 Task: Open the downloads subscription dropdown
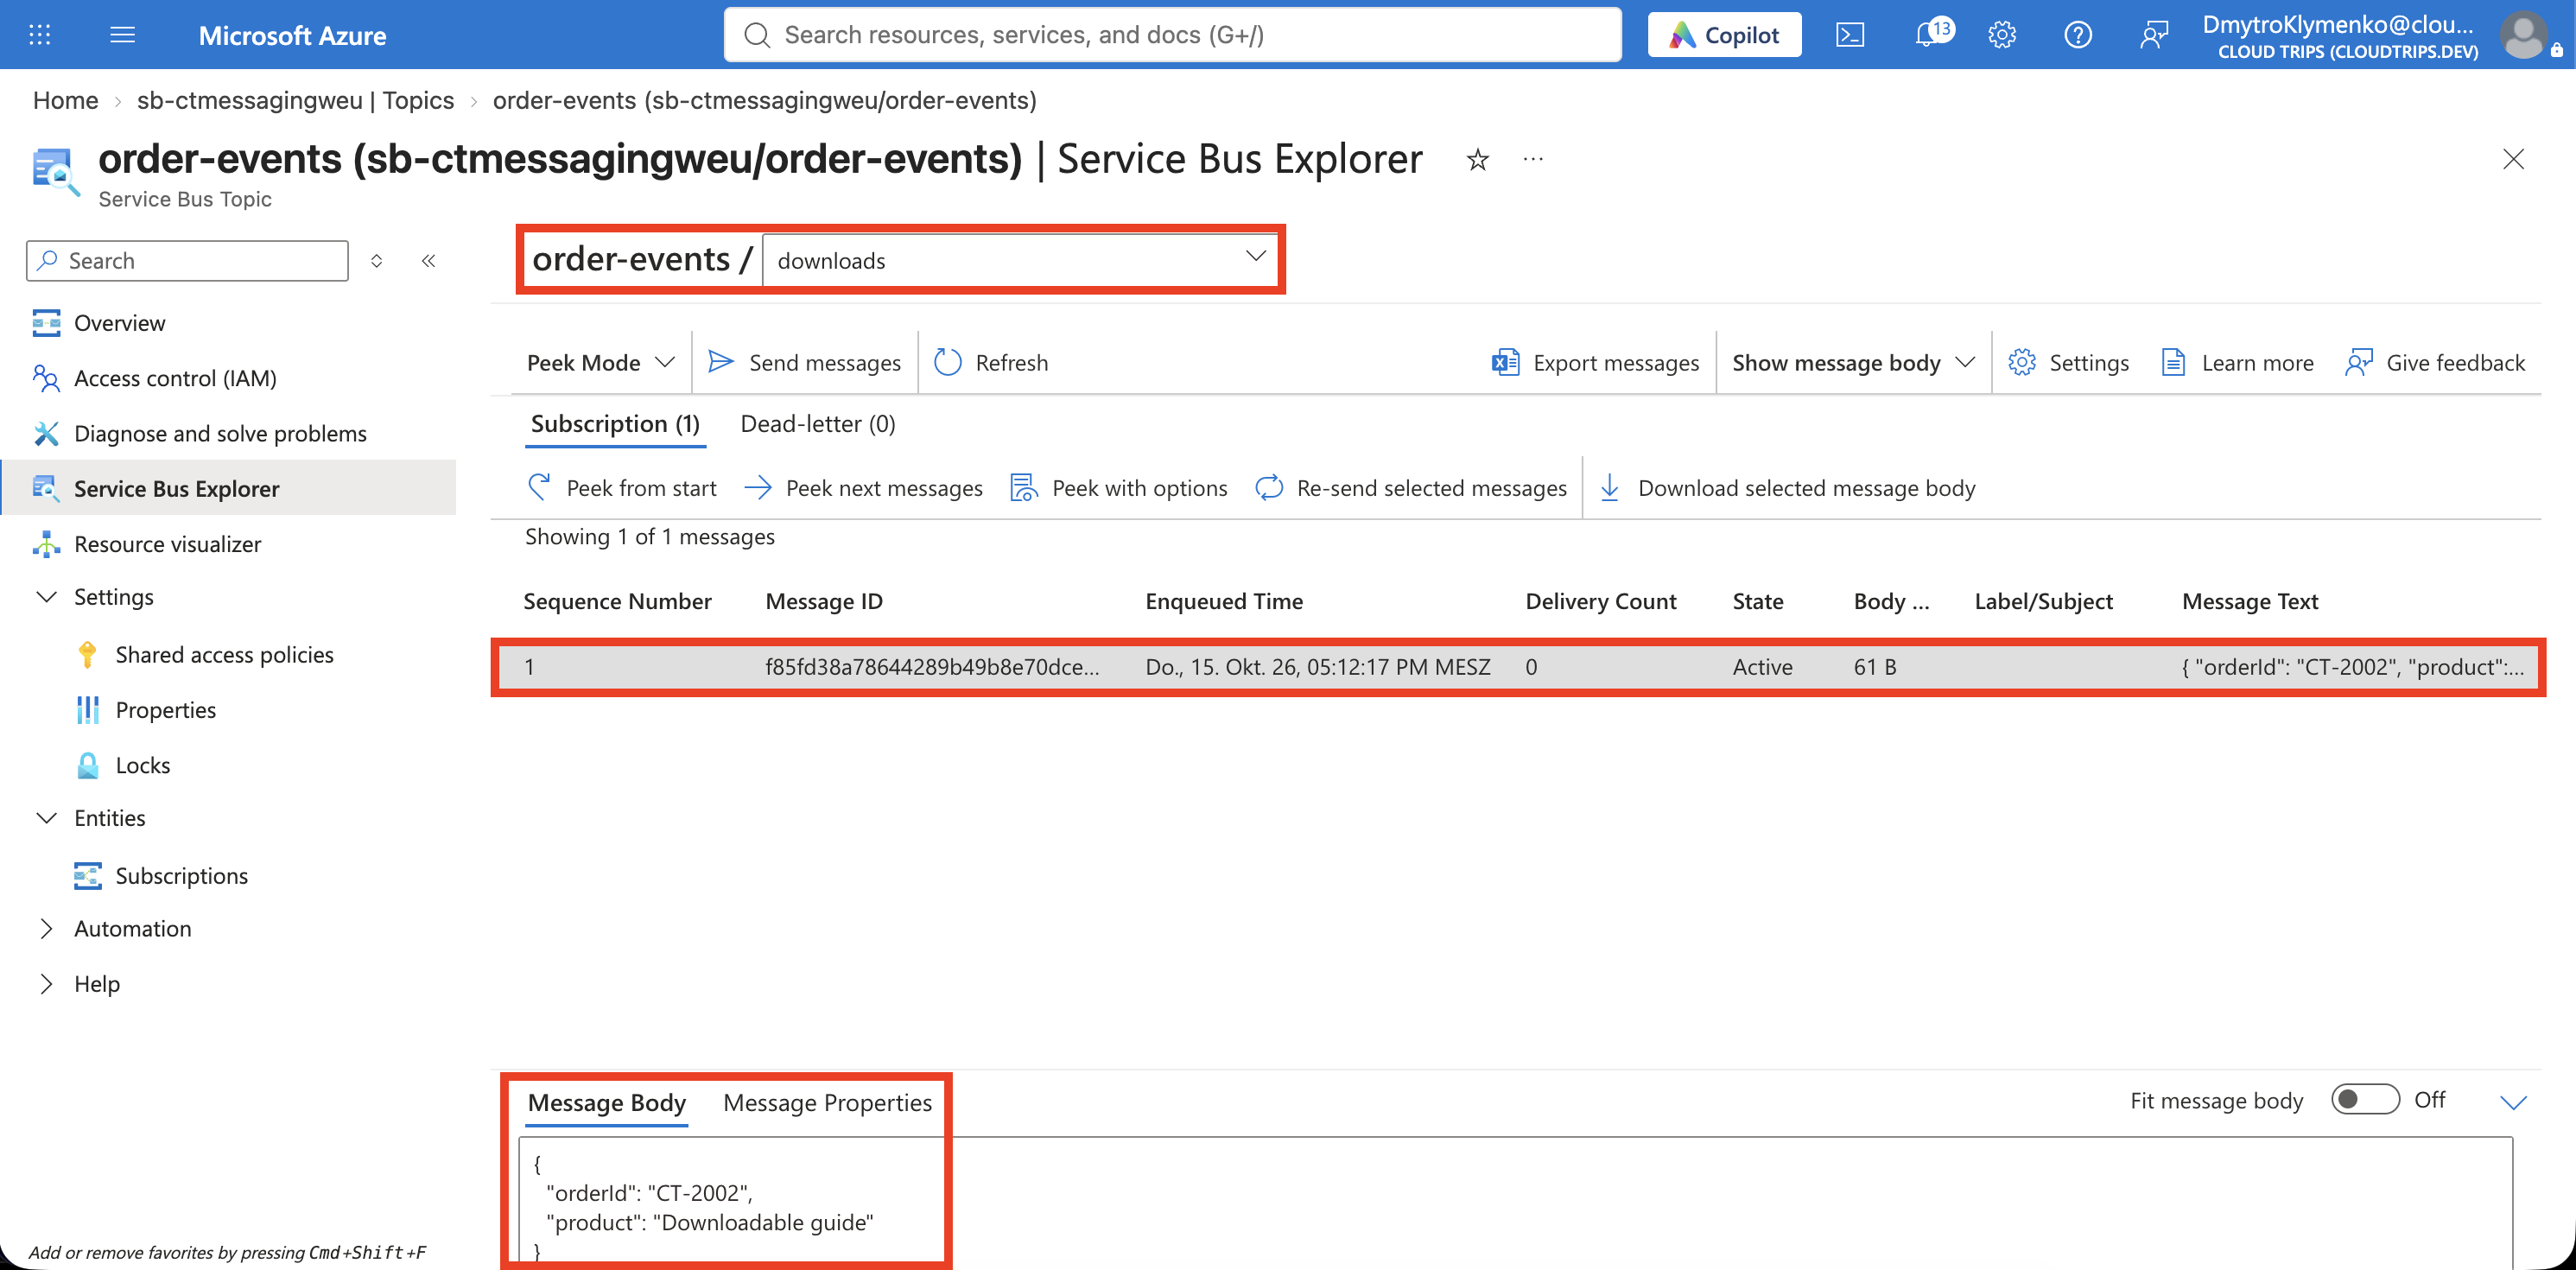(1020, 260)
